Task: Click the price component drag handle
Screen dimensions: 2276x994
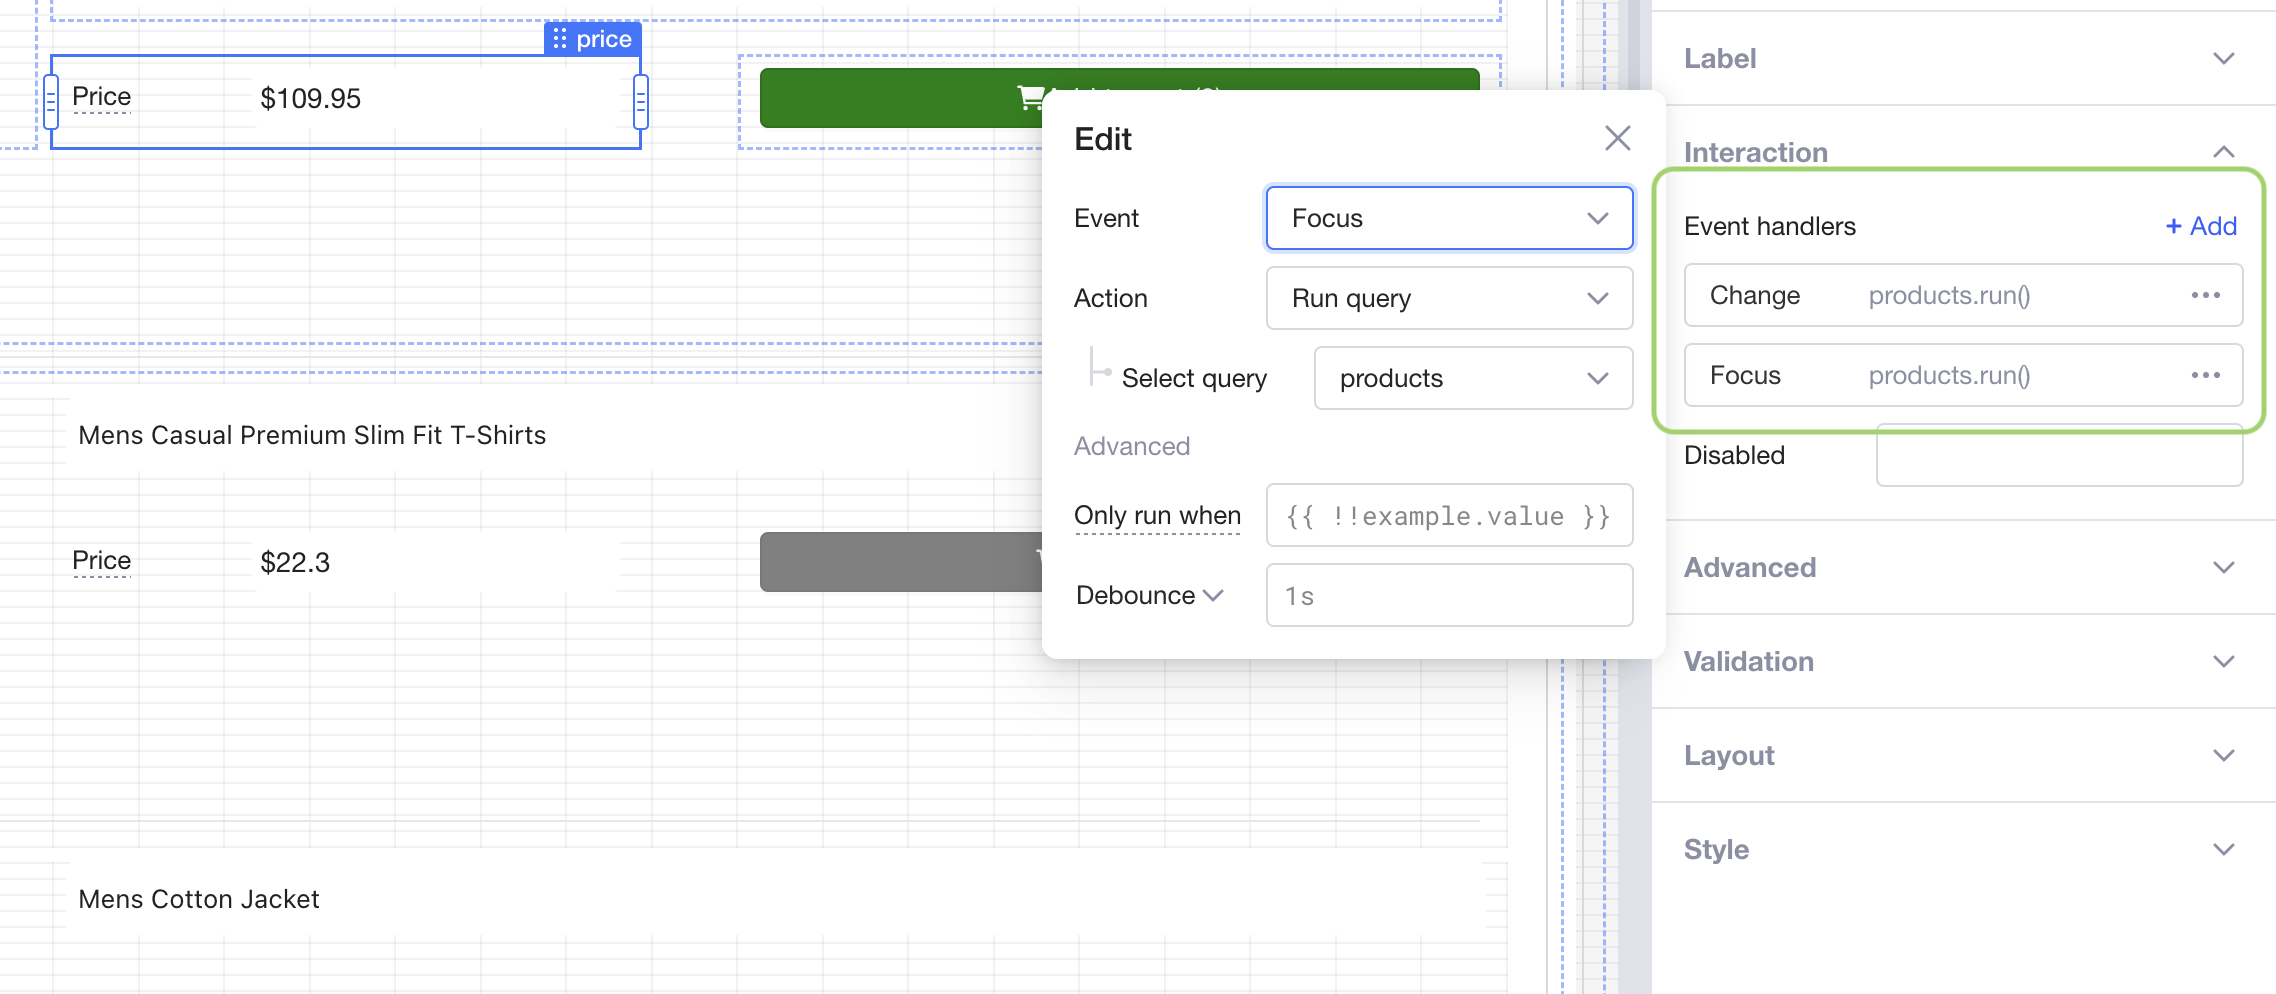Action: (x=560, y=39)
